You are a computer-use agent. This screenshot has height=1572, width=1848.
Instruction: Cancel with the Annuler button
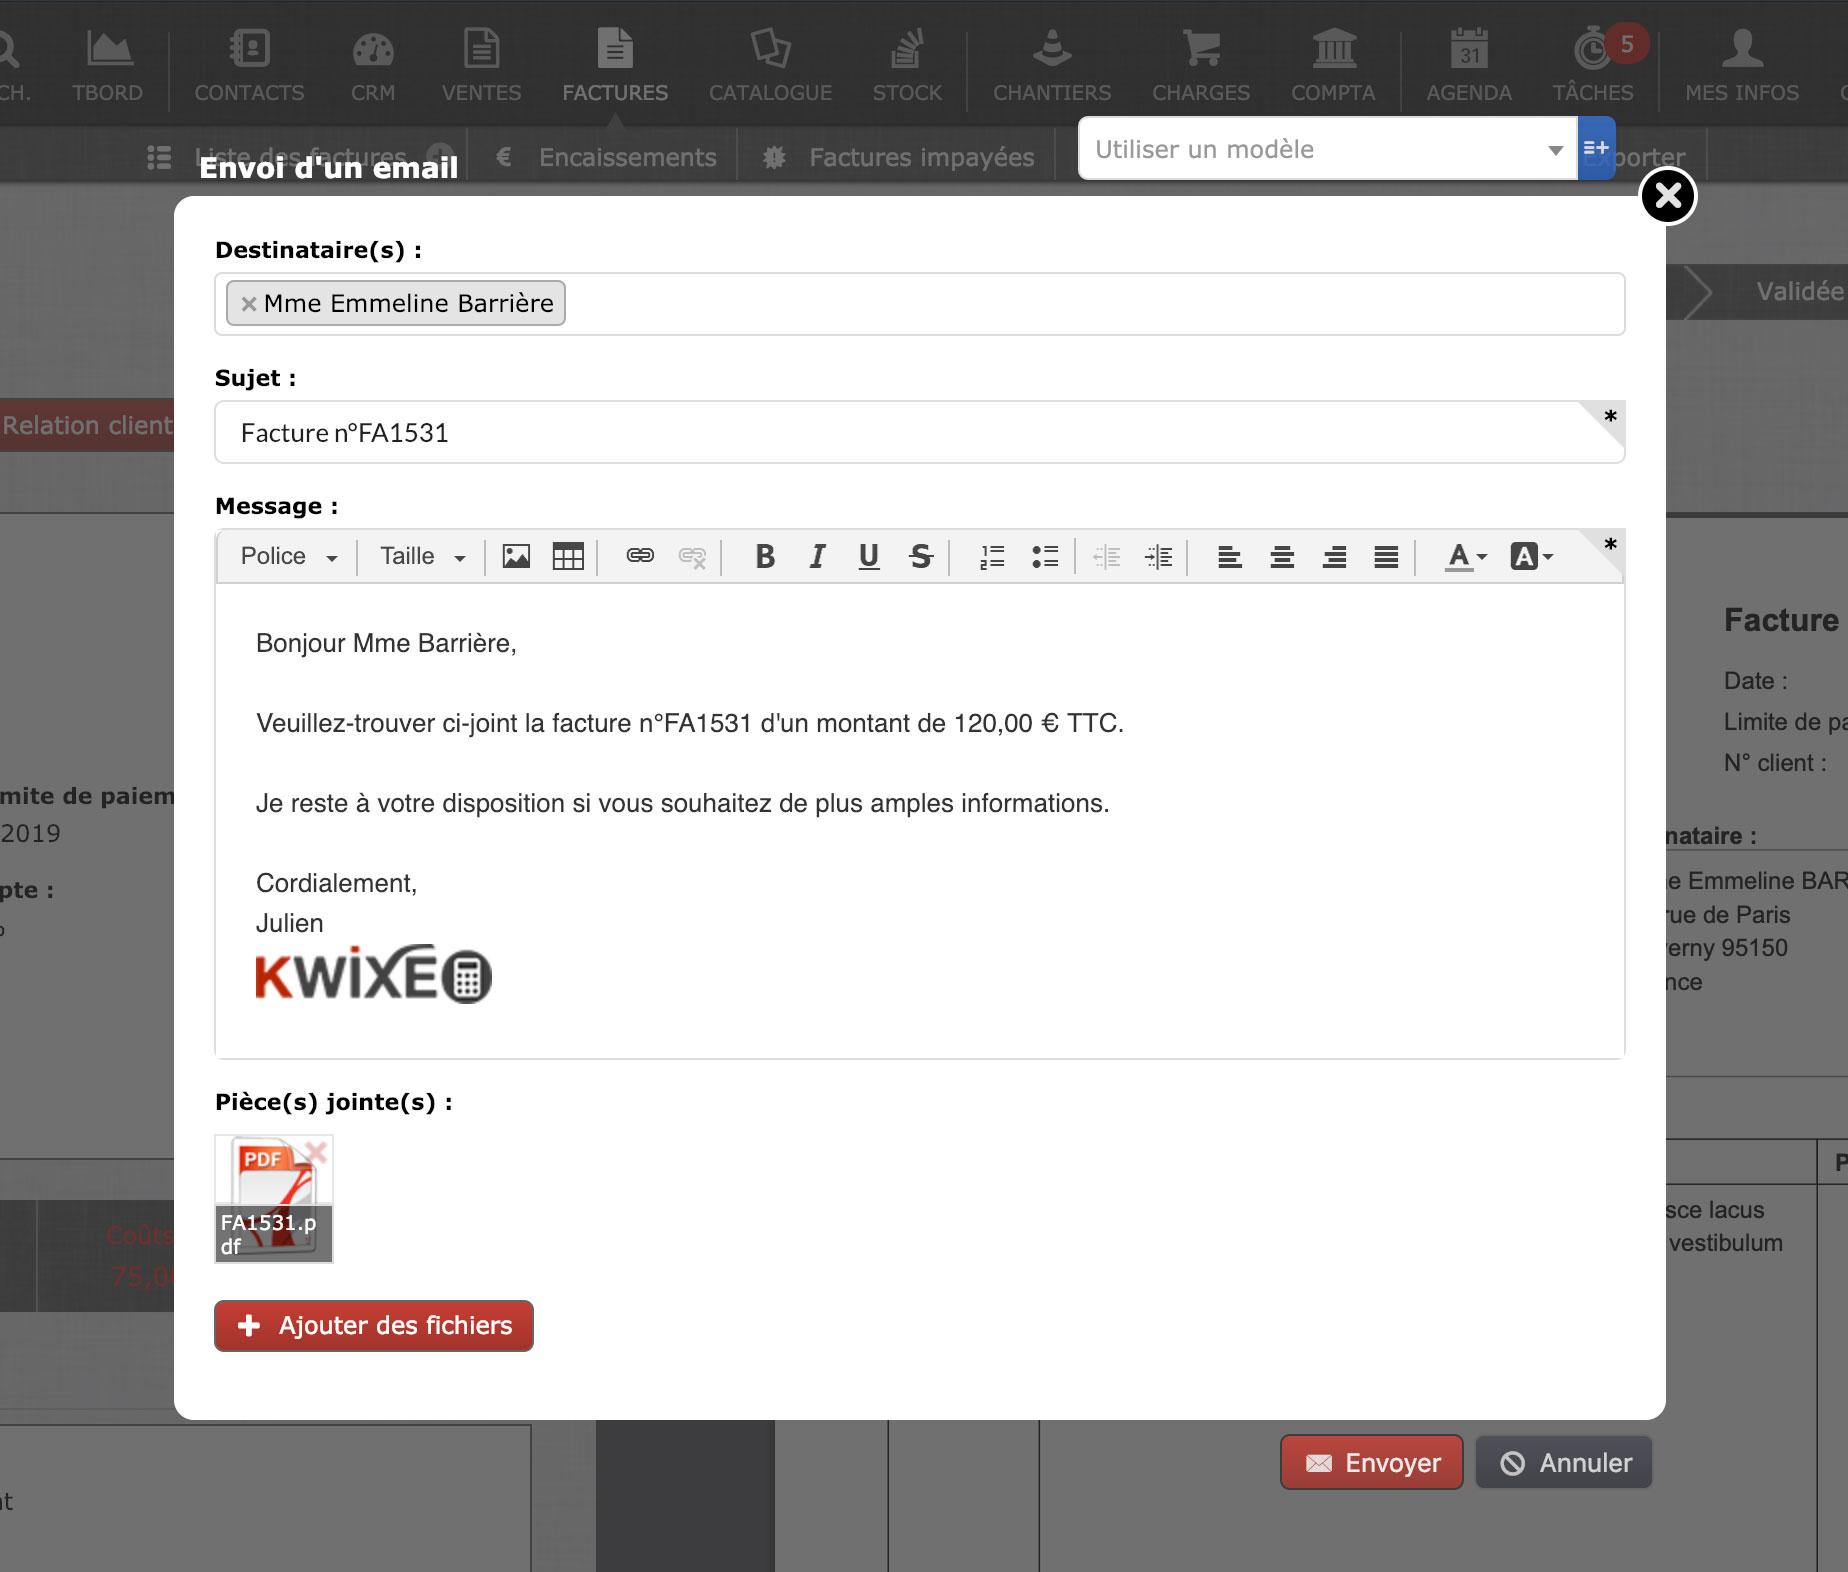point(1564,1463)
